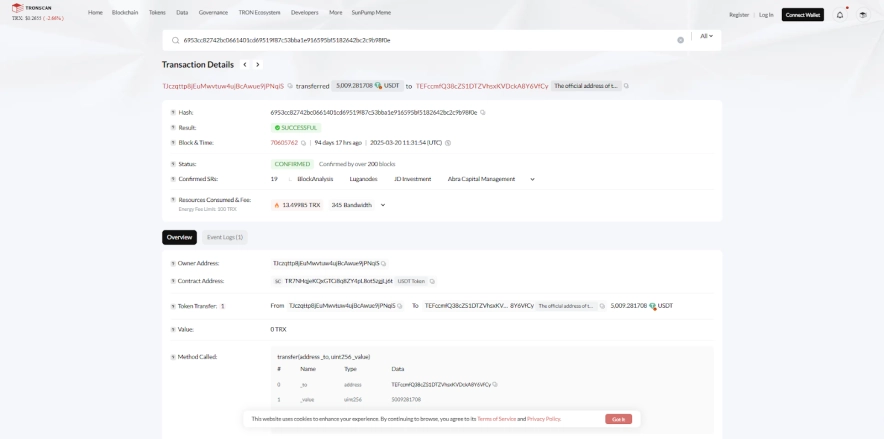Image resolution: width=884 pixels, height=439 pixels.
Task: Open the Terms of Service link
Action: [x=496, y=419]
